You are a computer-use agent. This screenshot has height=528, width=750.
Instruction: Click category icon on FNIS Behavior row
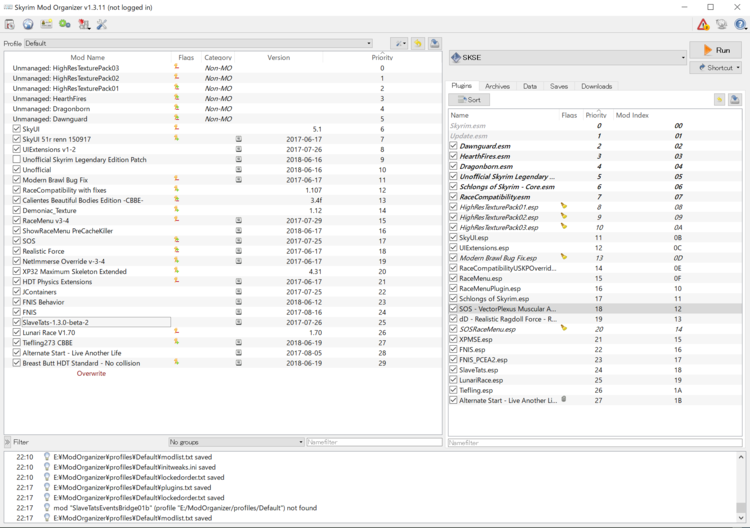coord(239,302)
